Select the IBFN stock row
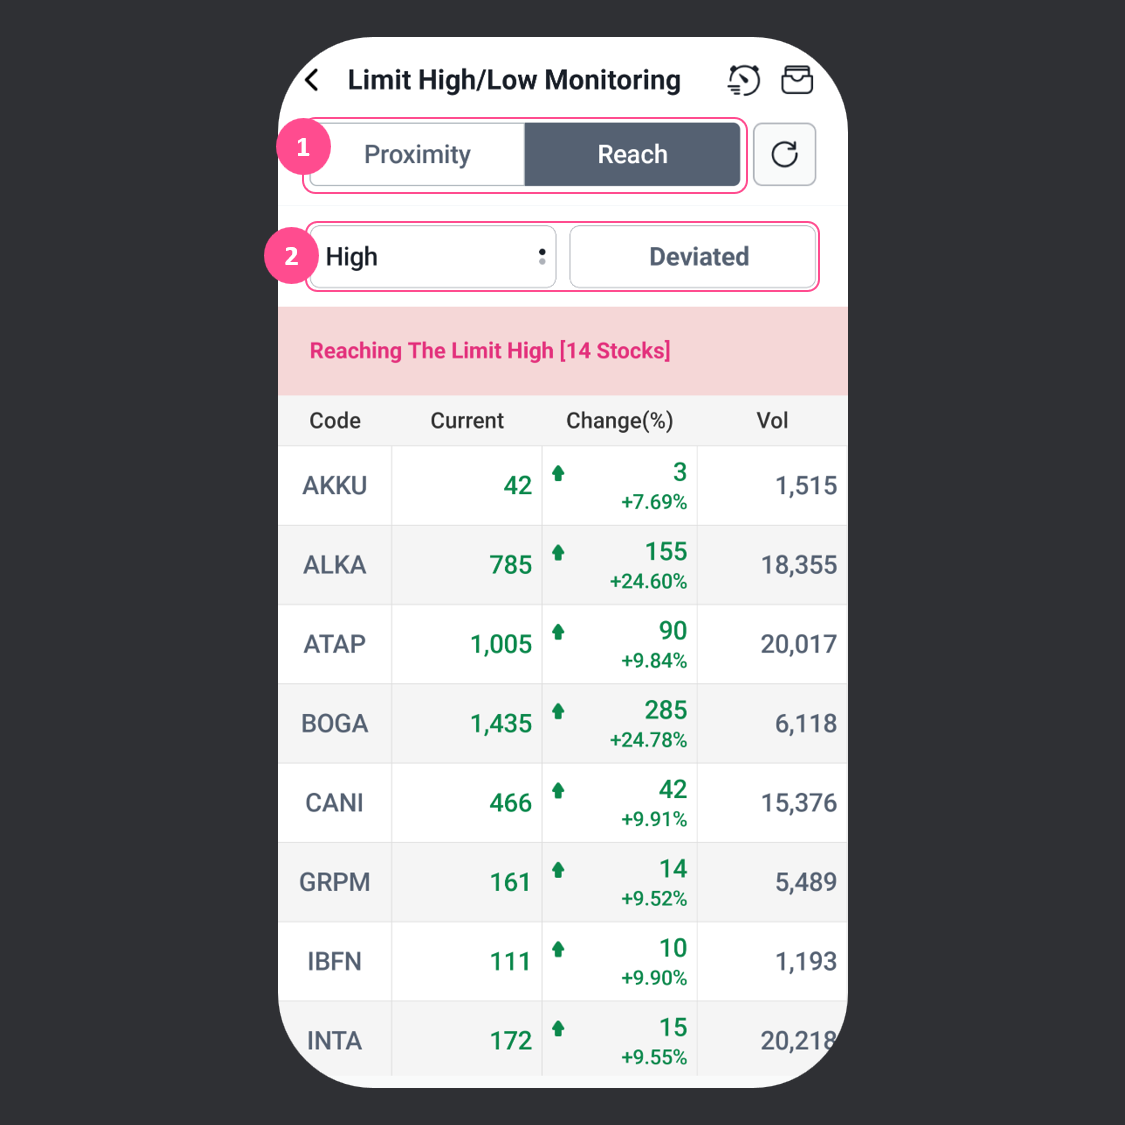 (335, 962)
